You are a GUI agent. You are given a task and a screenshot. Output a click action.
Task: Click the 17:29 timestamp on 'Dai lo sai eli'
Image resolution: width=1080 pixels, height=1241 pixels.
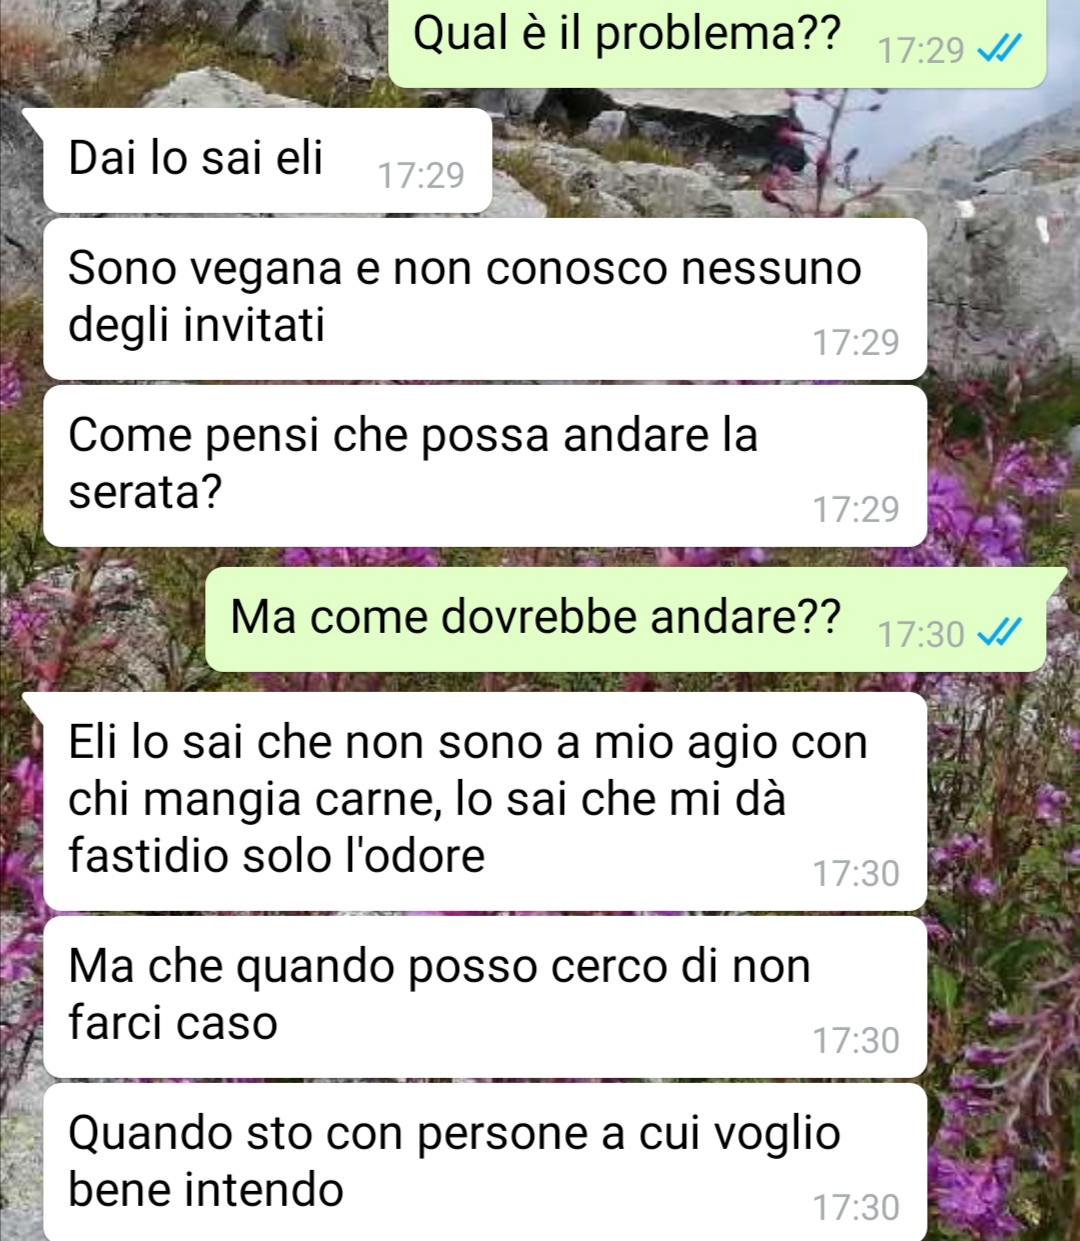point(421,176)
